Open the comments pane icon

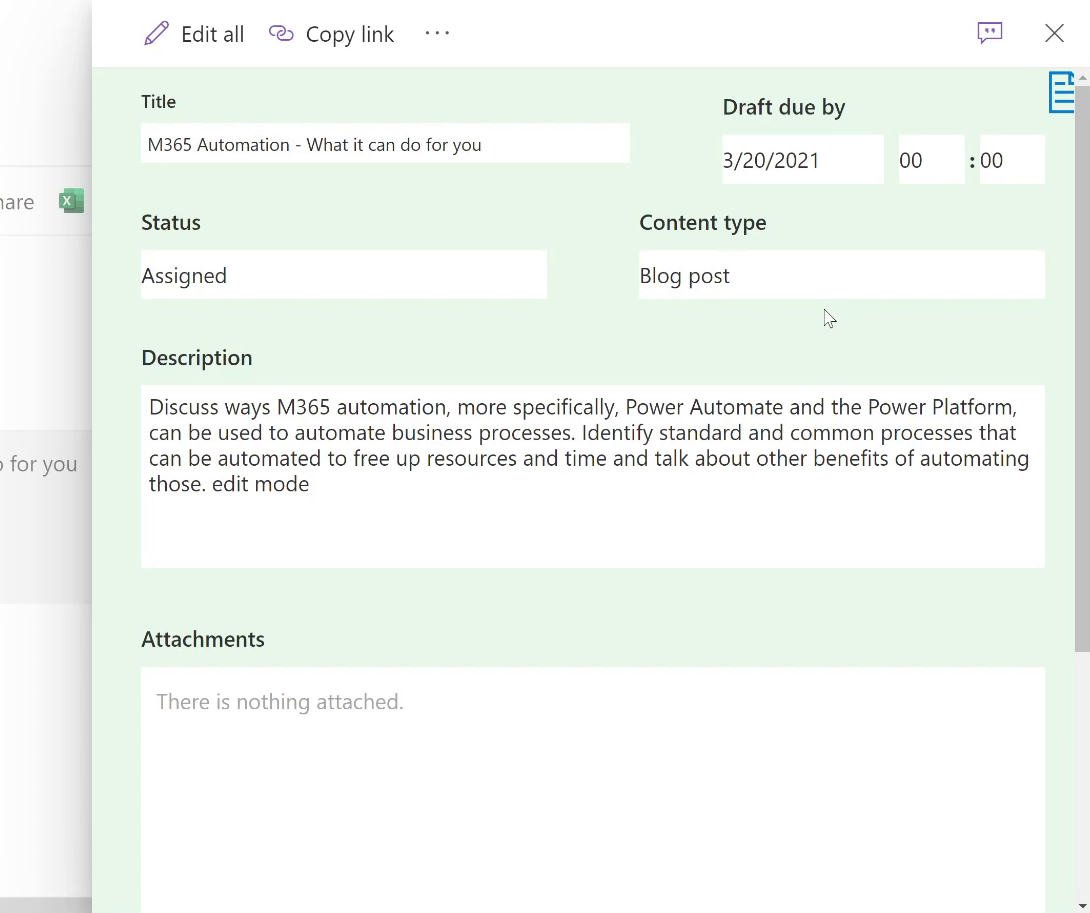click(x=989, y=33)
